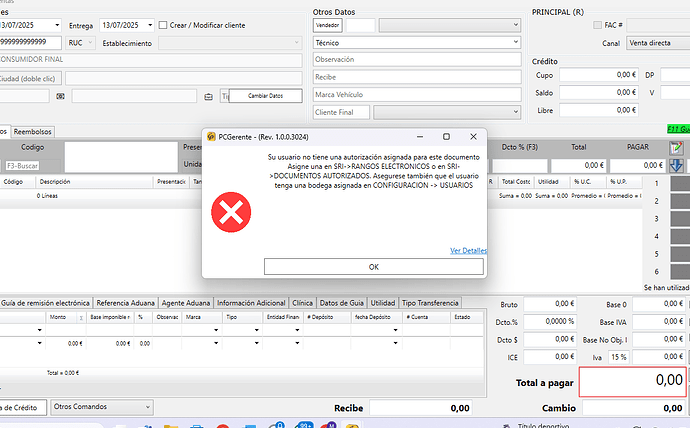Toggle the FAC # checkbox
Screen dimensions: 690x428
(x=597, y=25)
